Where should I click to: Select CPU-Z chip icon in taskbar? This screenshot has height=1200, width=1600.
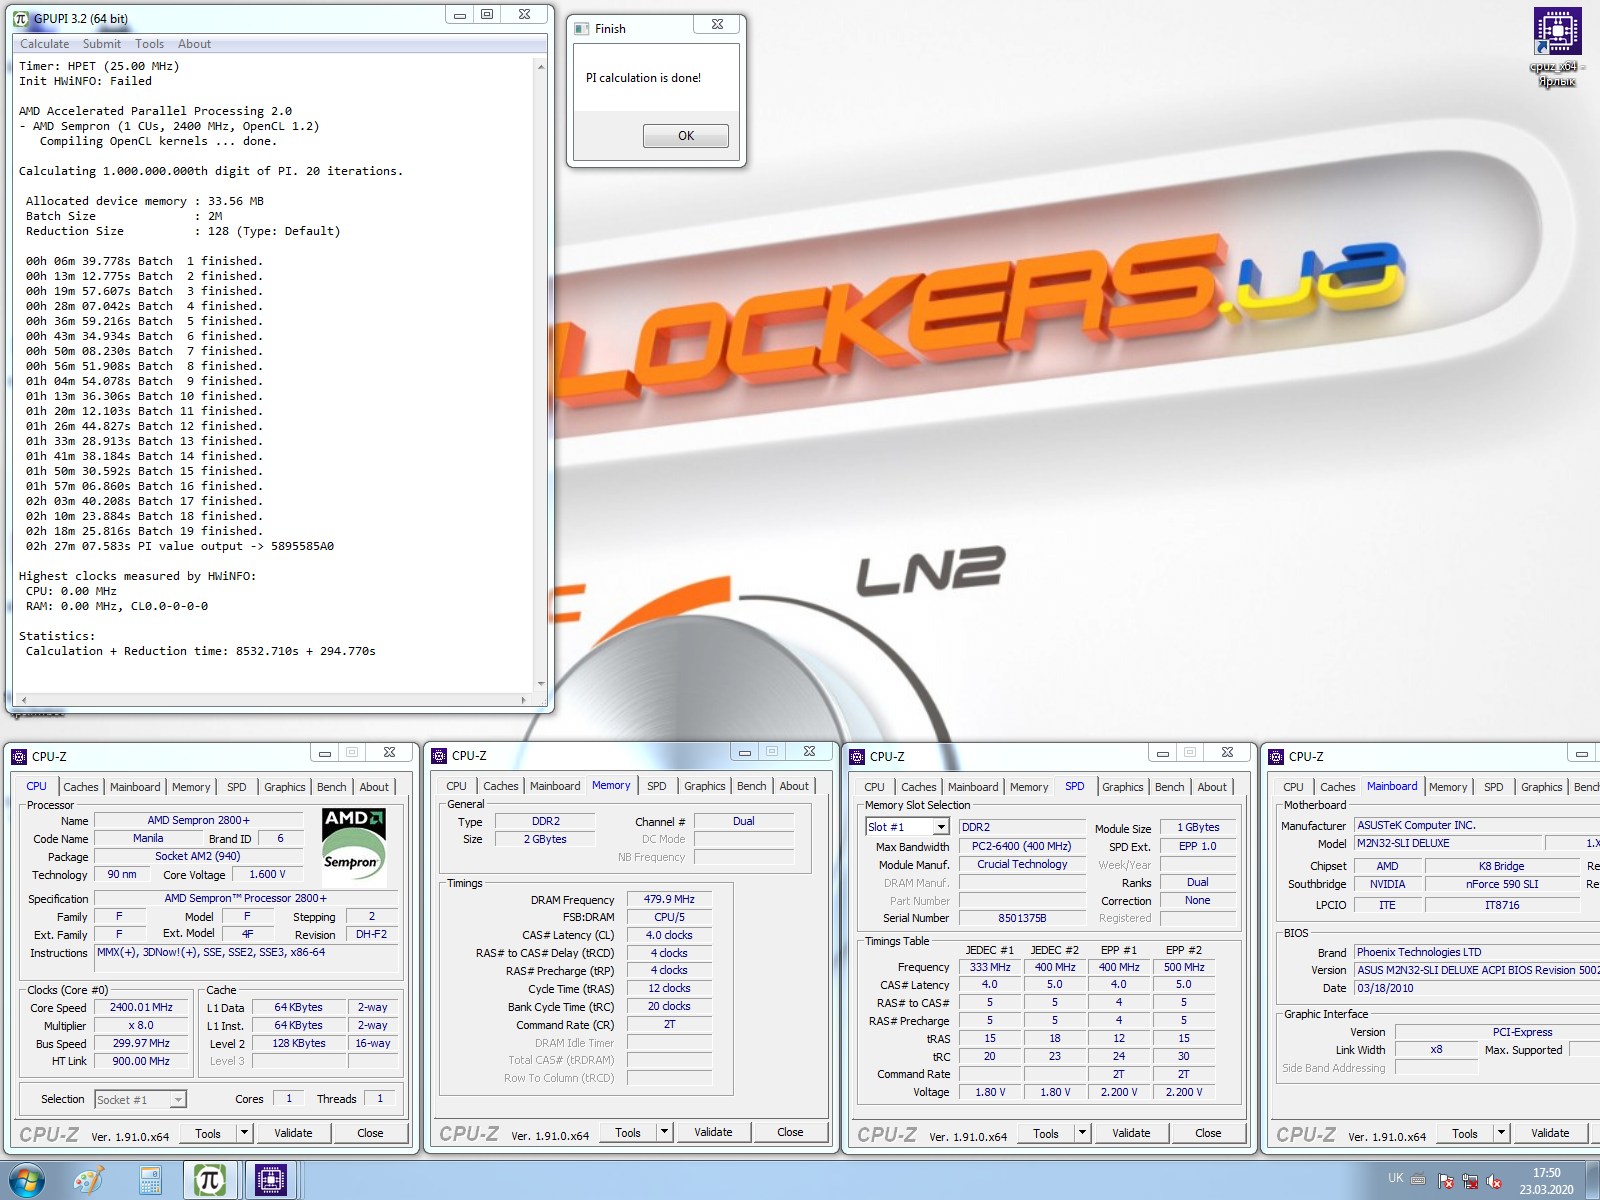[x=270, y=1180]
